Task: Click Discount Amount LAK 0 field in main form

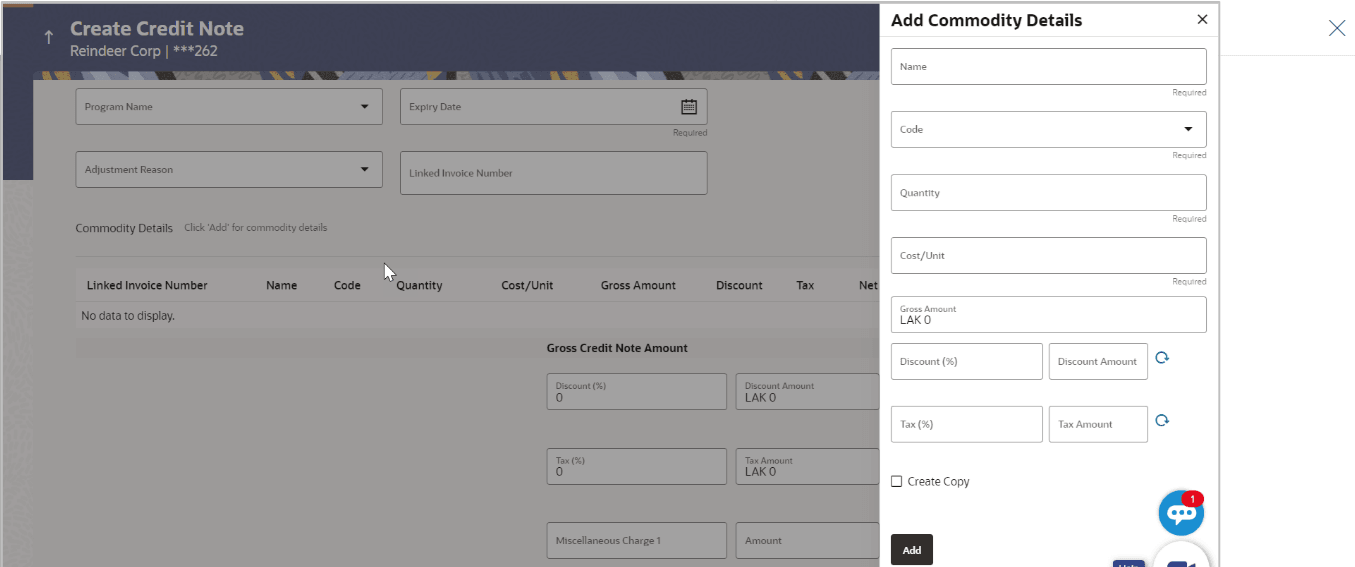Action: tap(808, 391)
